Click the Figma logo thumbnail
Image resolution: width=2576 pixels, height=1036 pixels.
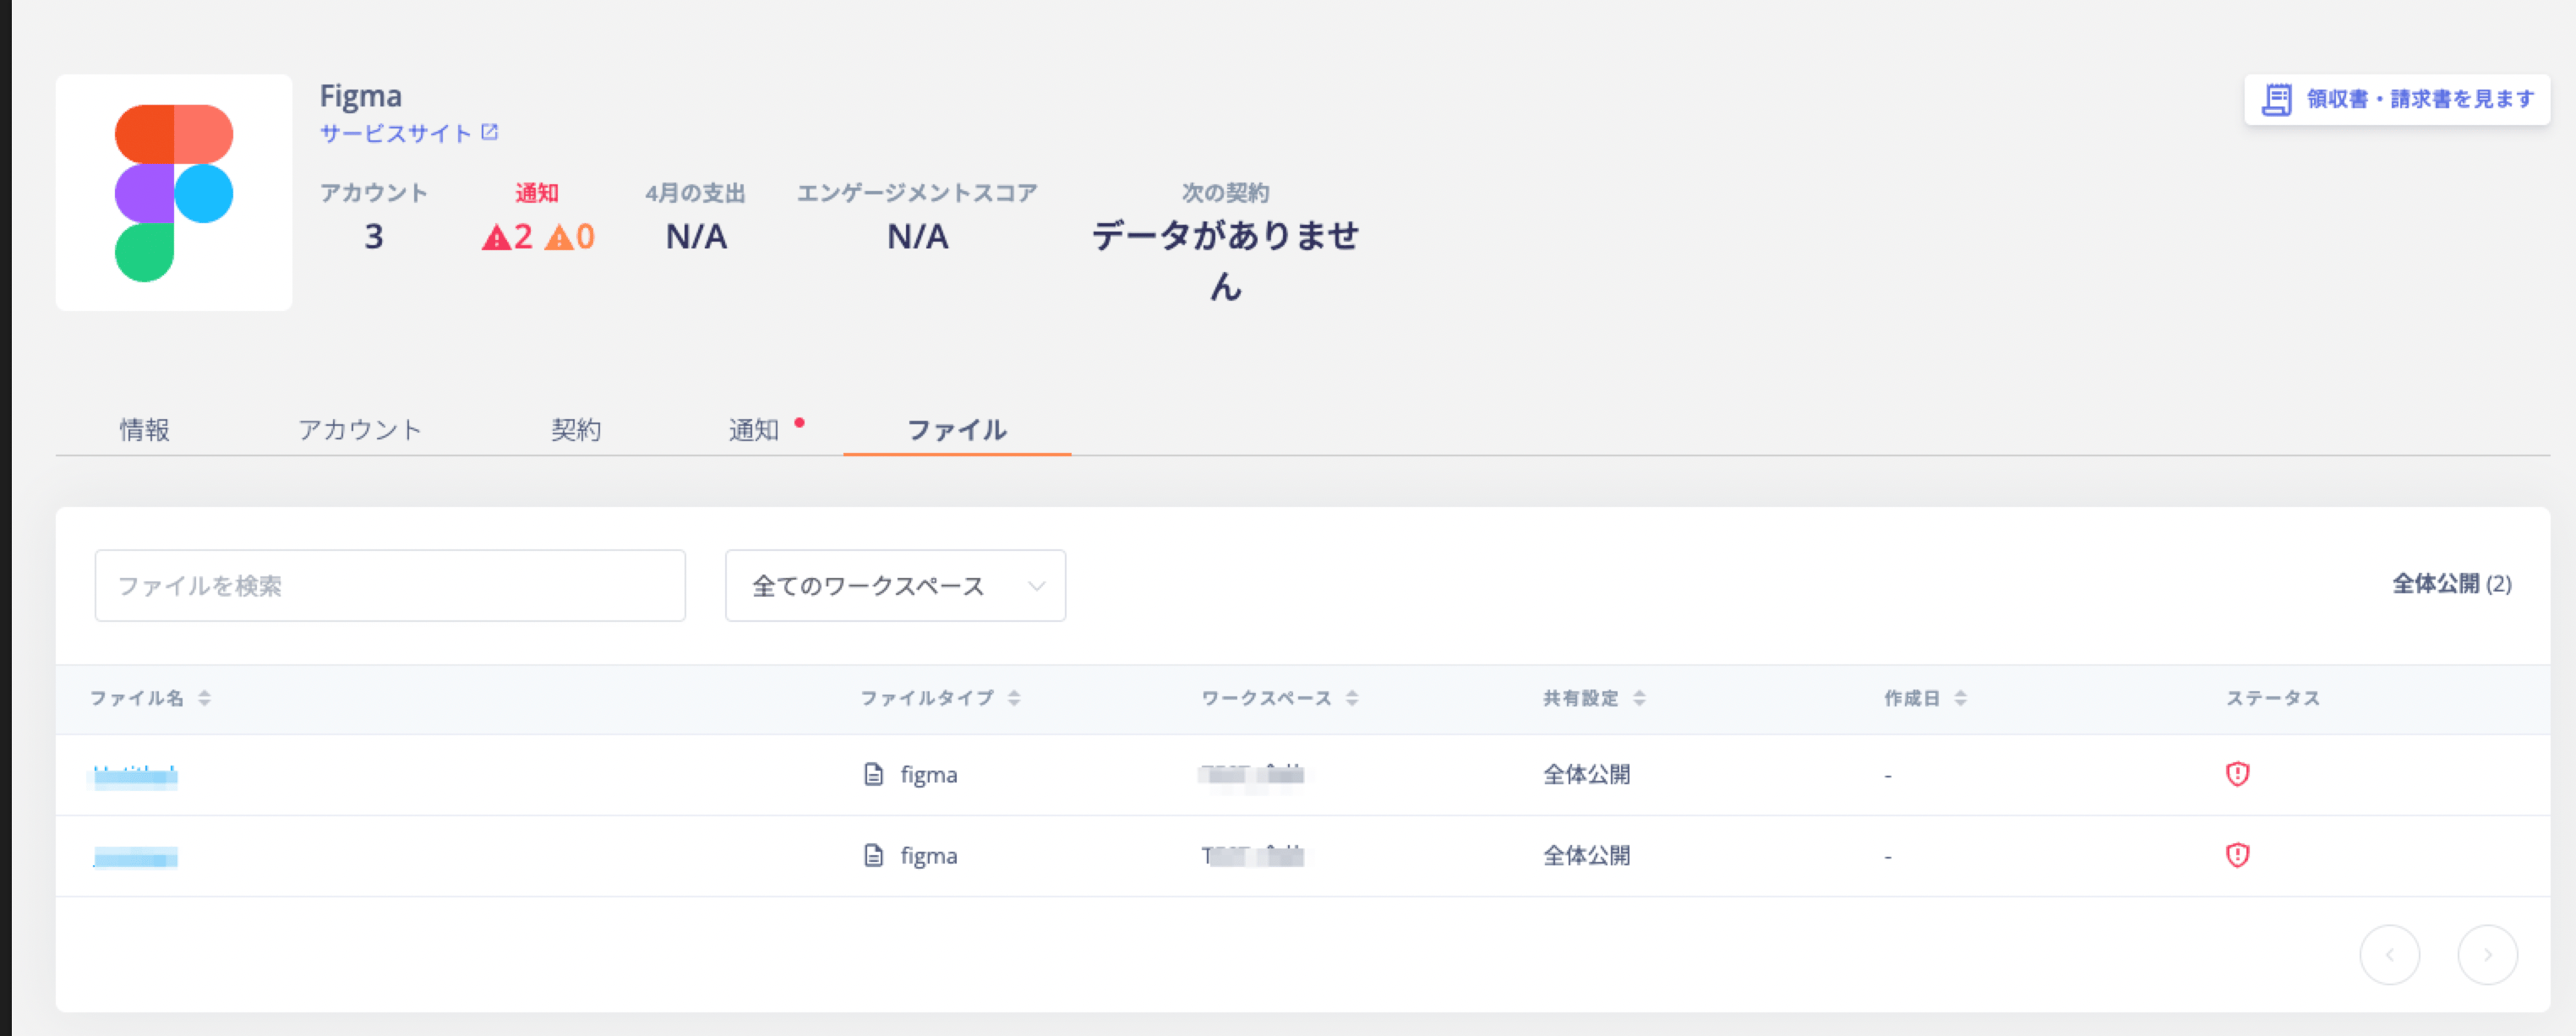174,193
